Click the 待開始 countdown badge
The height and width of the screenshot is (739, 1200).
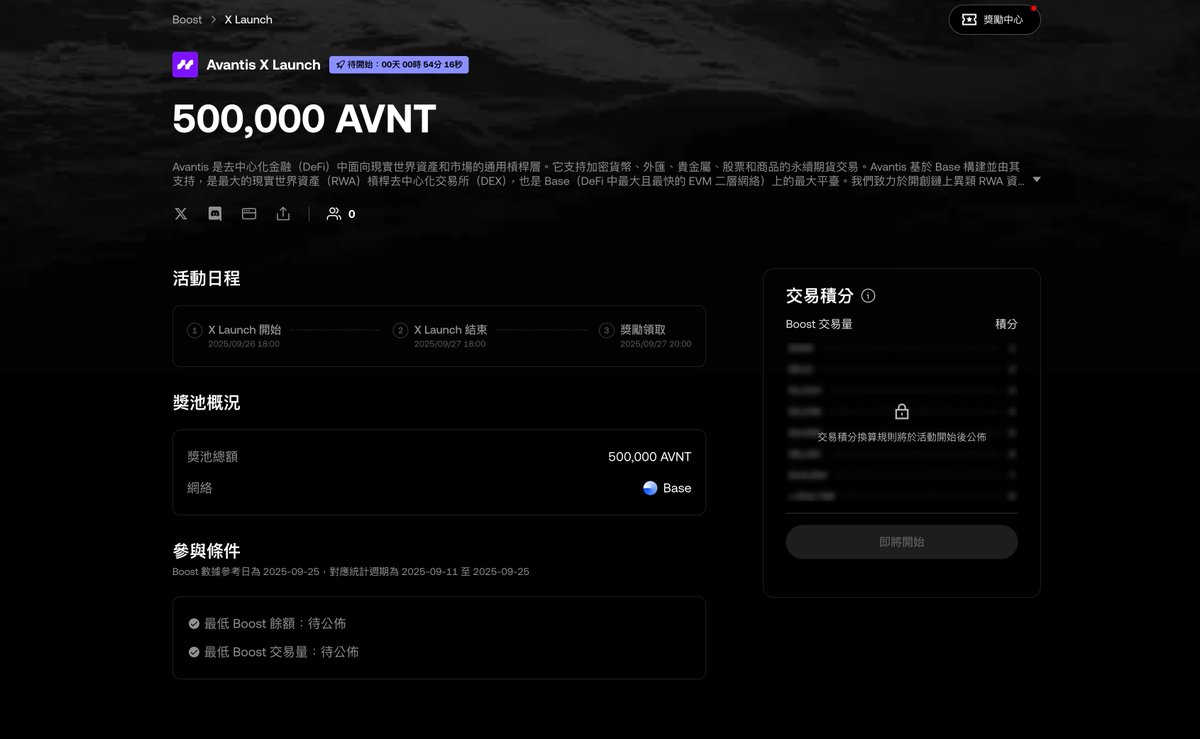pos(399,65)
